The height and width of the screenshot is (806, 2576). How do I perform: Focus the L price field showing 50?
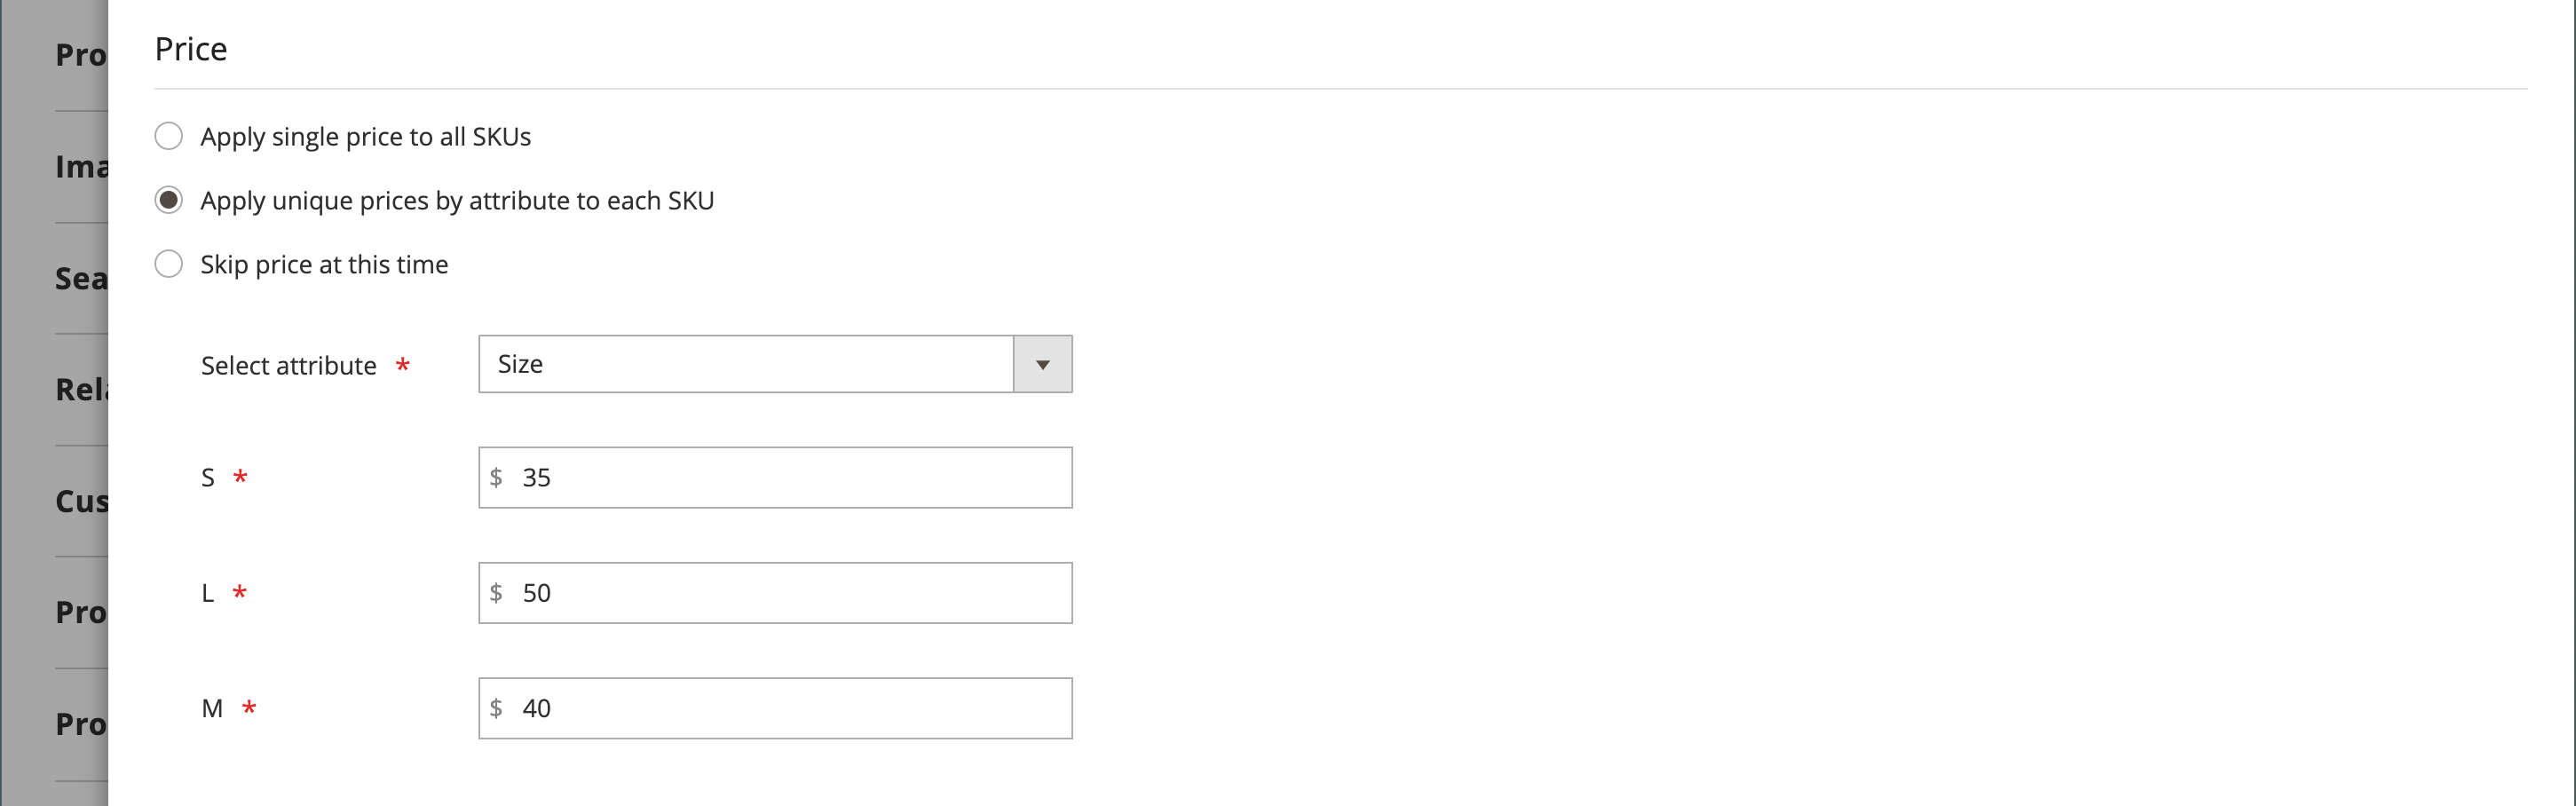click(775, 593)
